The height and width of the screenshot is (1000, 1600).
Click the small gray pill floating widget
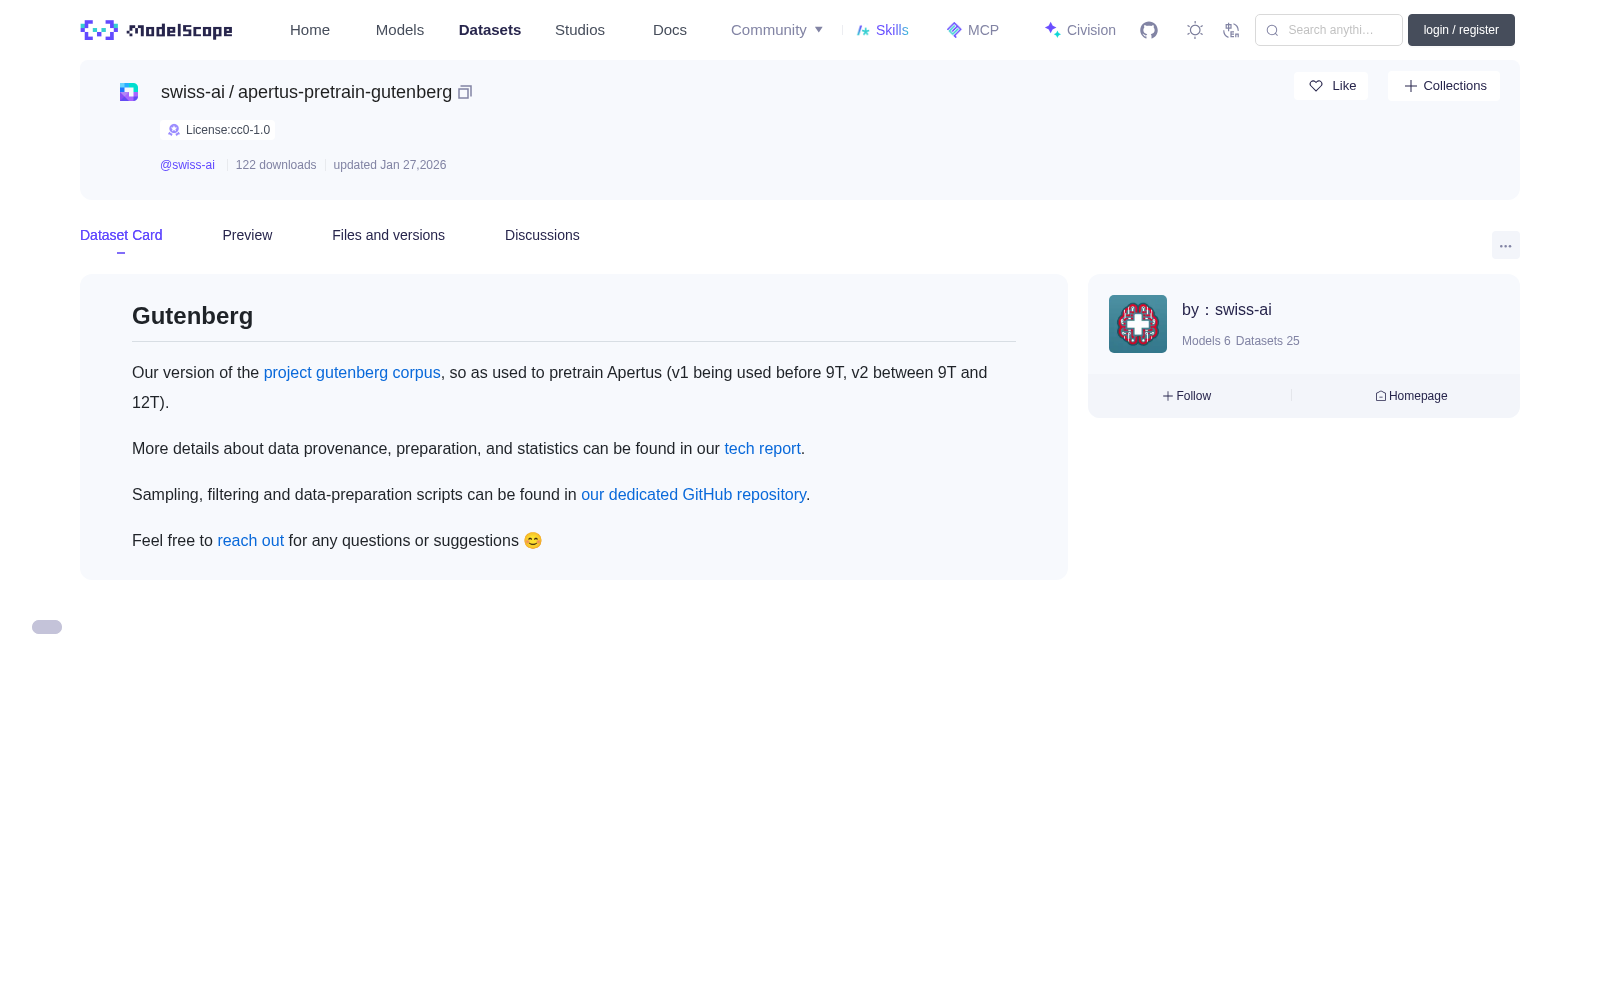47,627
